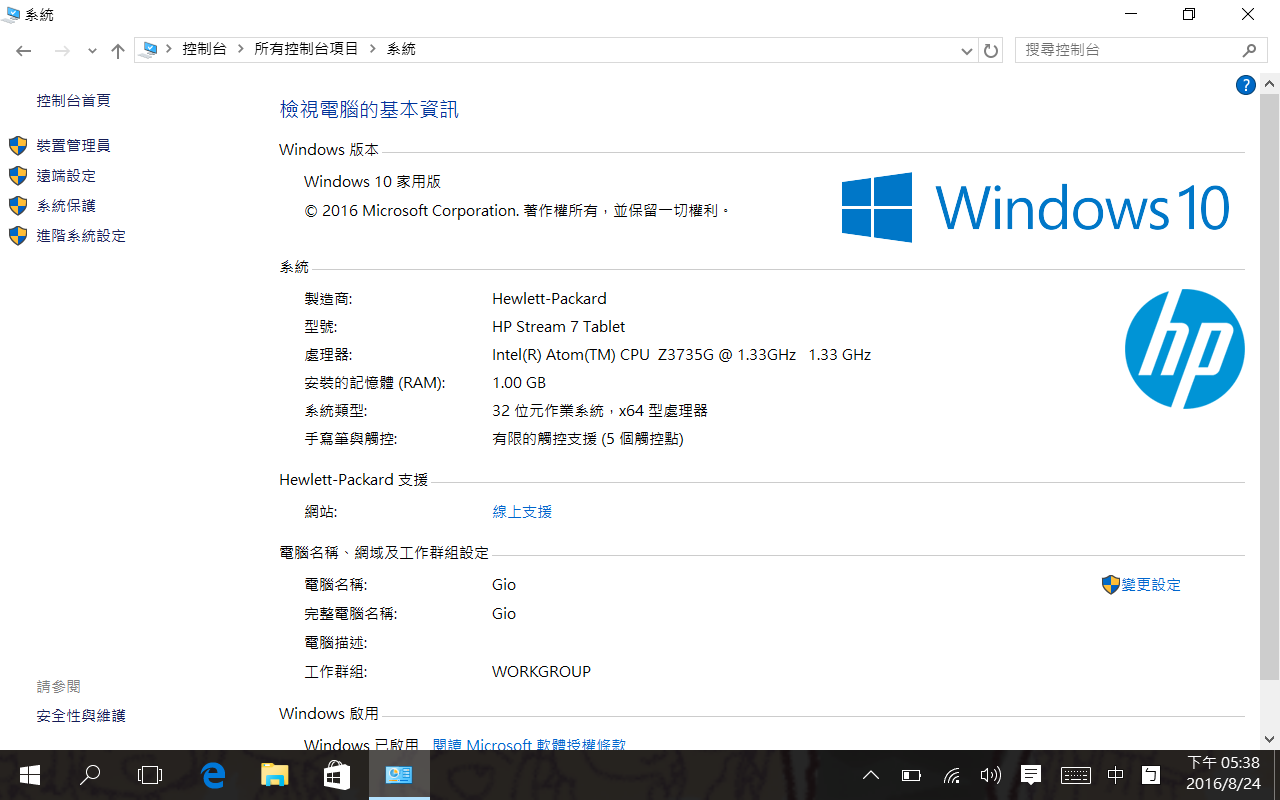This screenshot has height=800, width=1280.
Task: Click the scrollbar down arrow
Action: (x=1269, y=740)
